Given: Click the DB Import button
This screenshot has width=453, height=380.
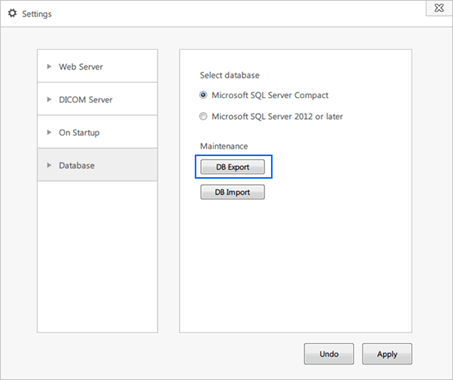Looking at the screenshot, I should pos(233,192).
